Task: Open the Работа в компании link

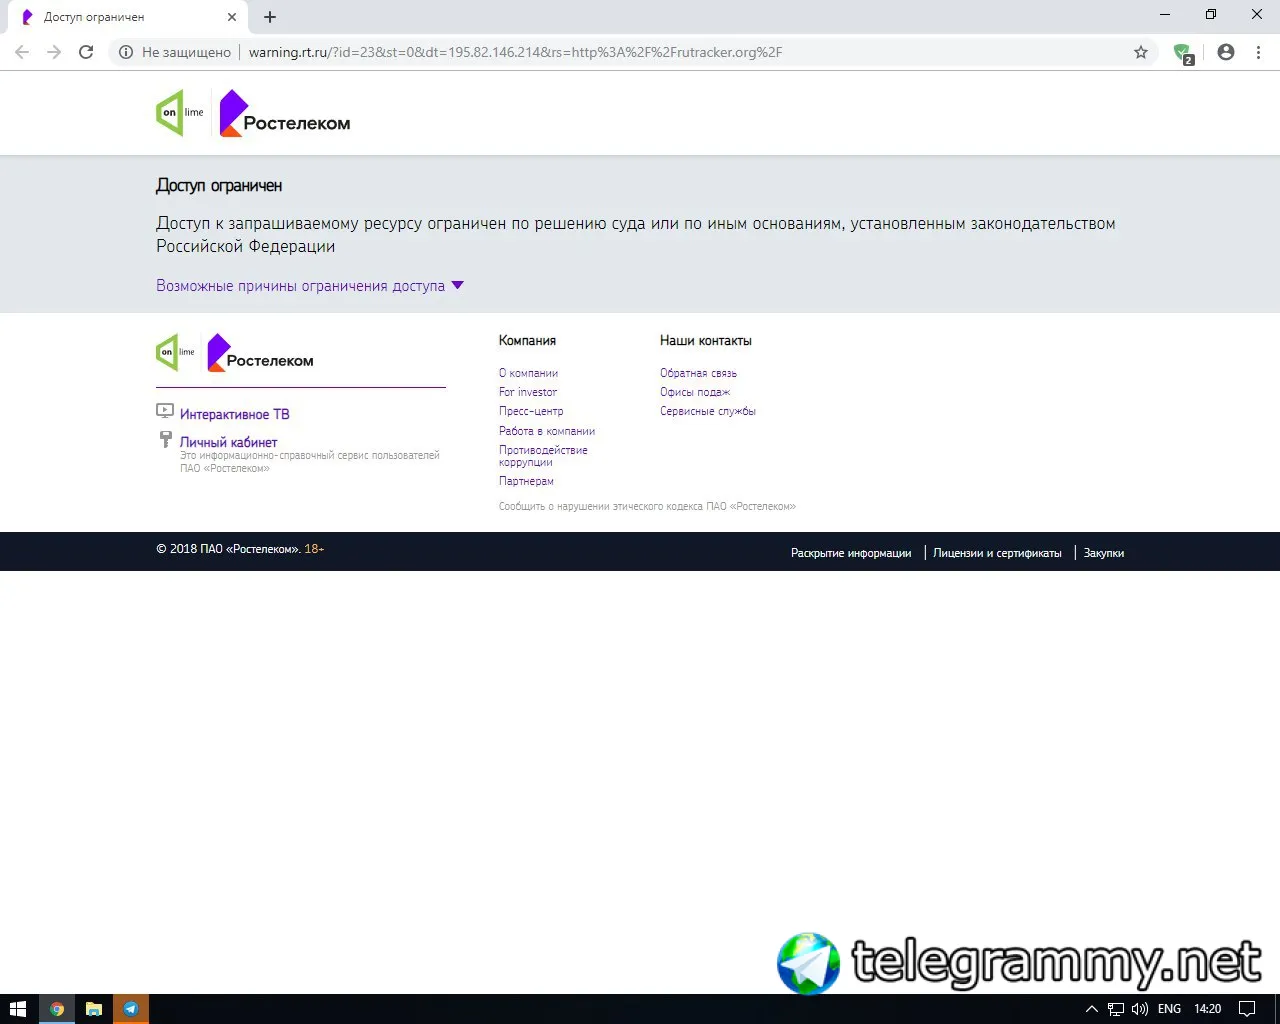Action: 547,431
